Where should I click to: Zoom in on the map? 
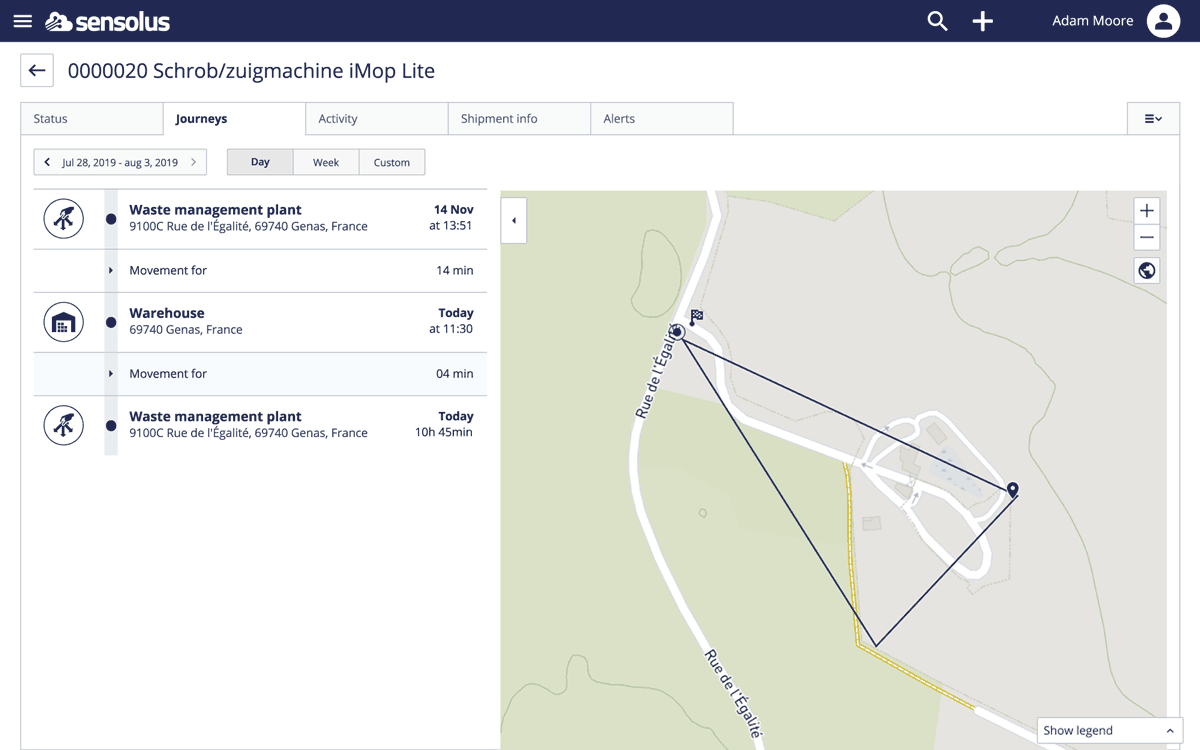tap(1147, 211)
